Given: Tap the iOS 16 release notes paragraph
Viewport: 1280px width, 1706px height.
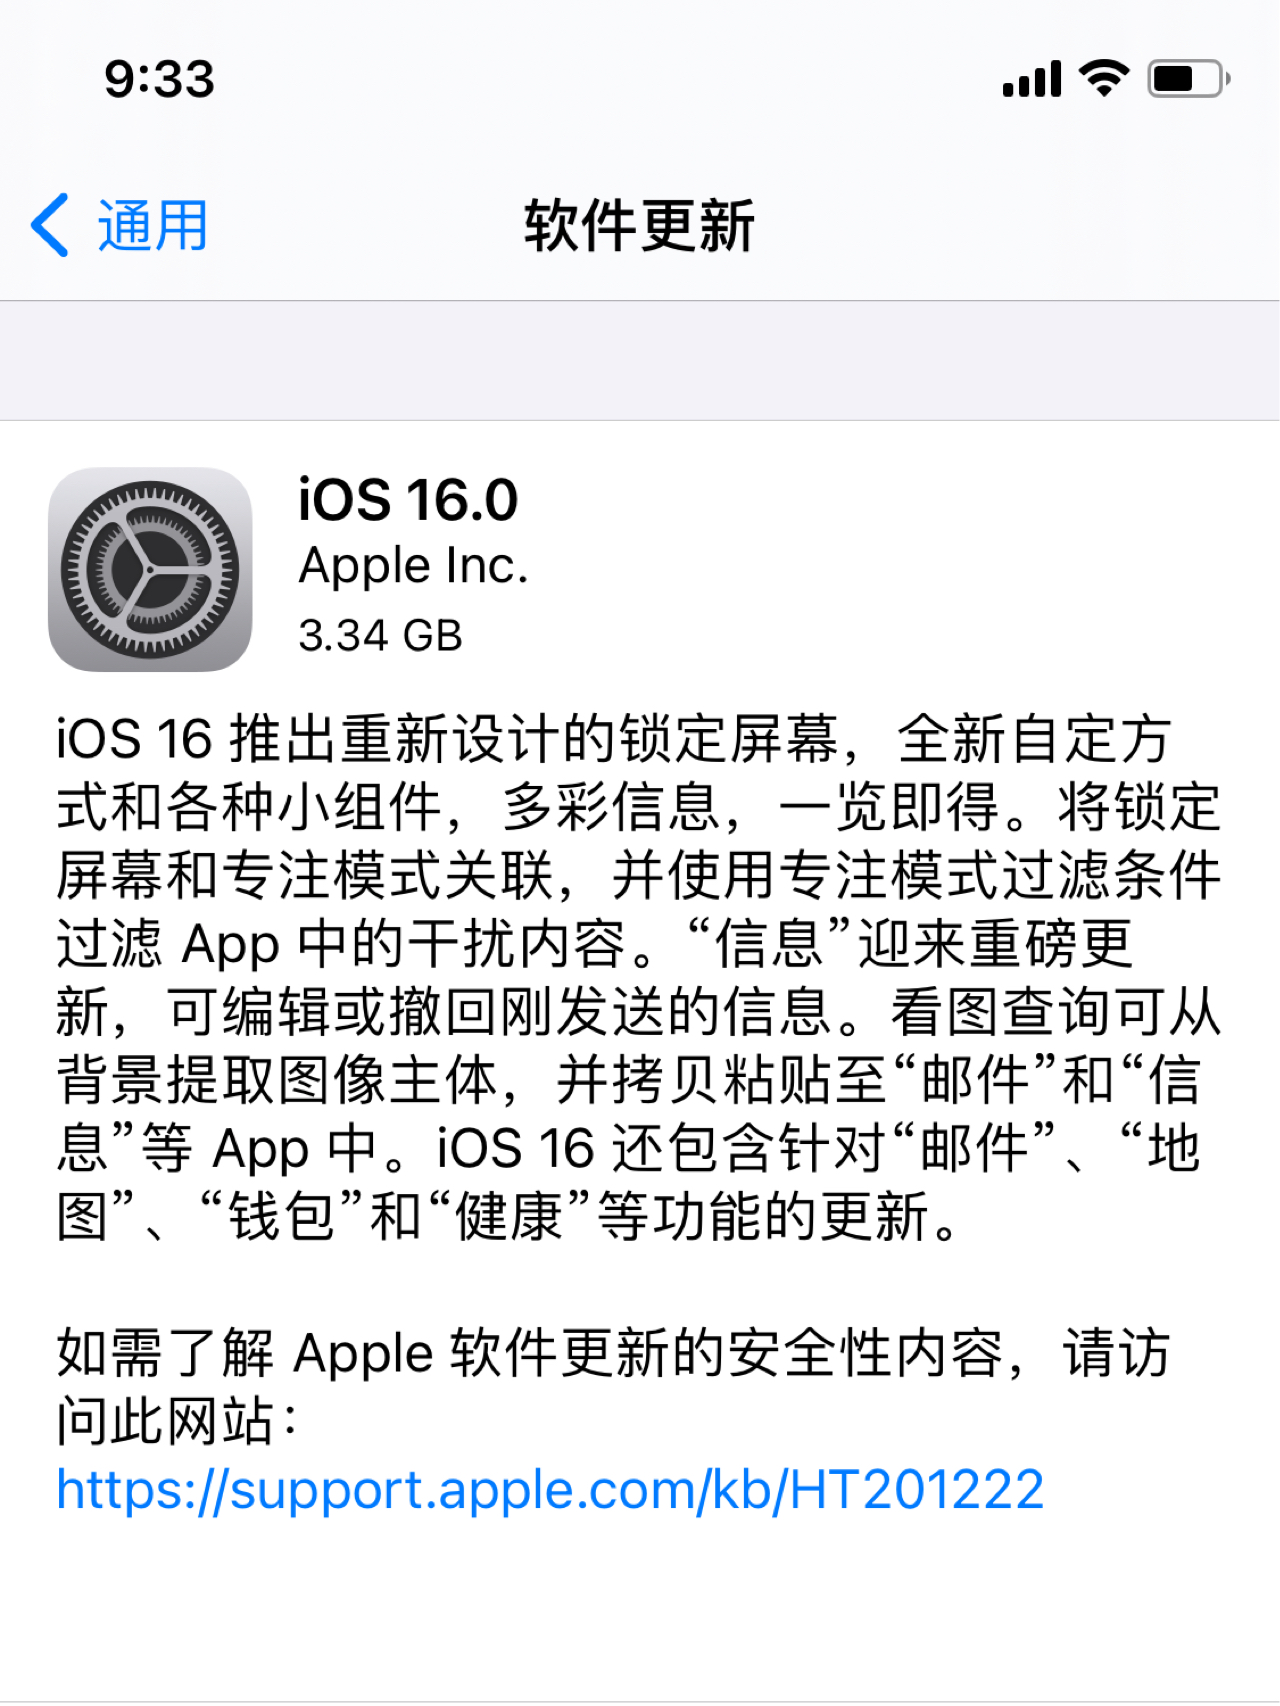Looking at the screenshot, I should pos(638,978).
